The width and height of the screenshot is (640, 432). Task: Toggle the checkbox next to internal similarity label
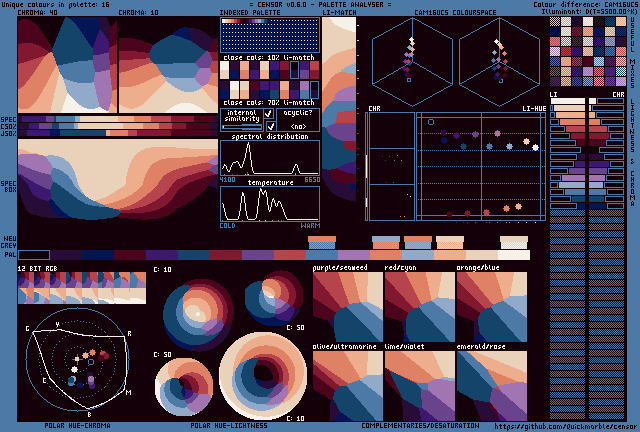pyautogui.click(x=269, y=113)
